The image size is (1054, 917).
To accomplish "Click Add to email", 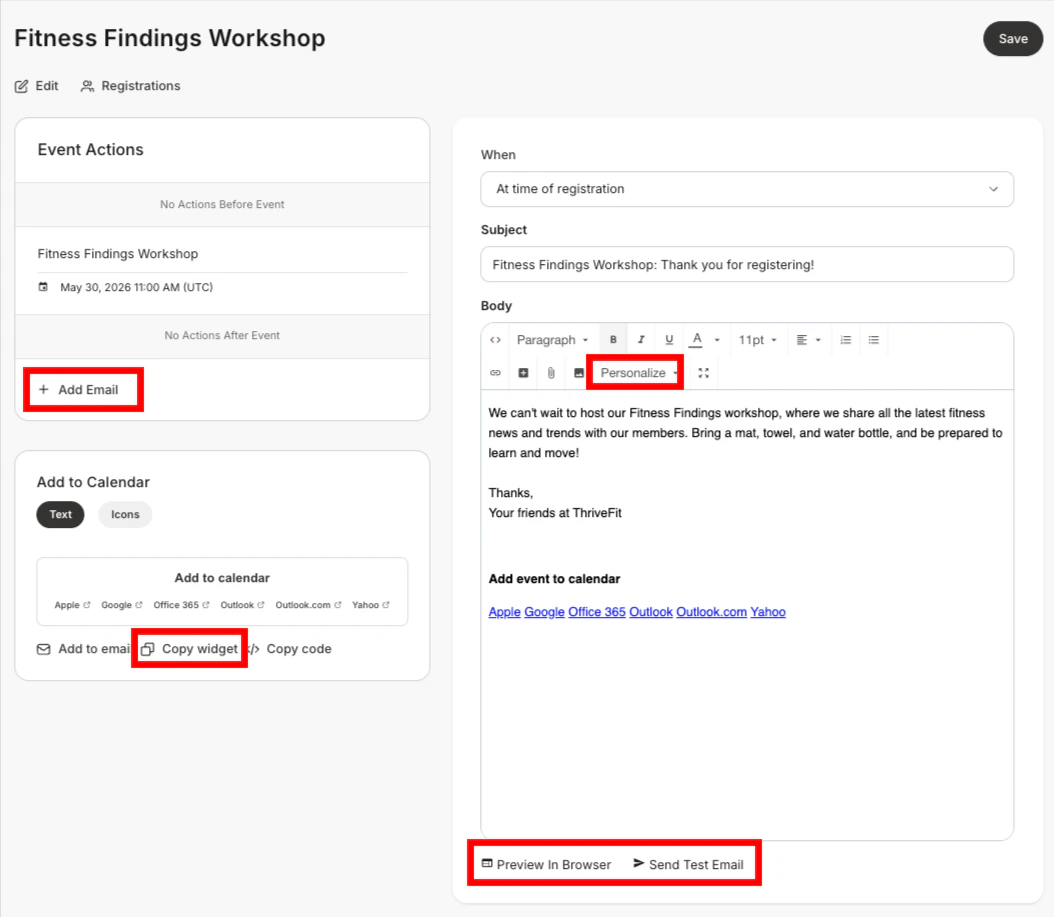I will 83,649.
